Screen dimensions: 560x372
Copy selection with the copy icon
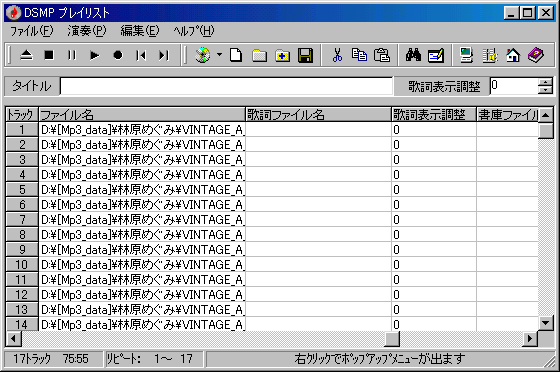[359, 55]
